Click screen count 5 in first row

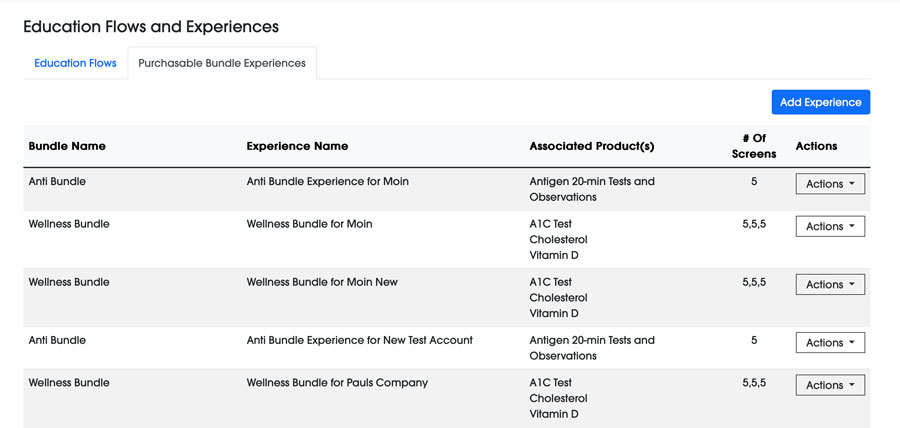(754, 182)
